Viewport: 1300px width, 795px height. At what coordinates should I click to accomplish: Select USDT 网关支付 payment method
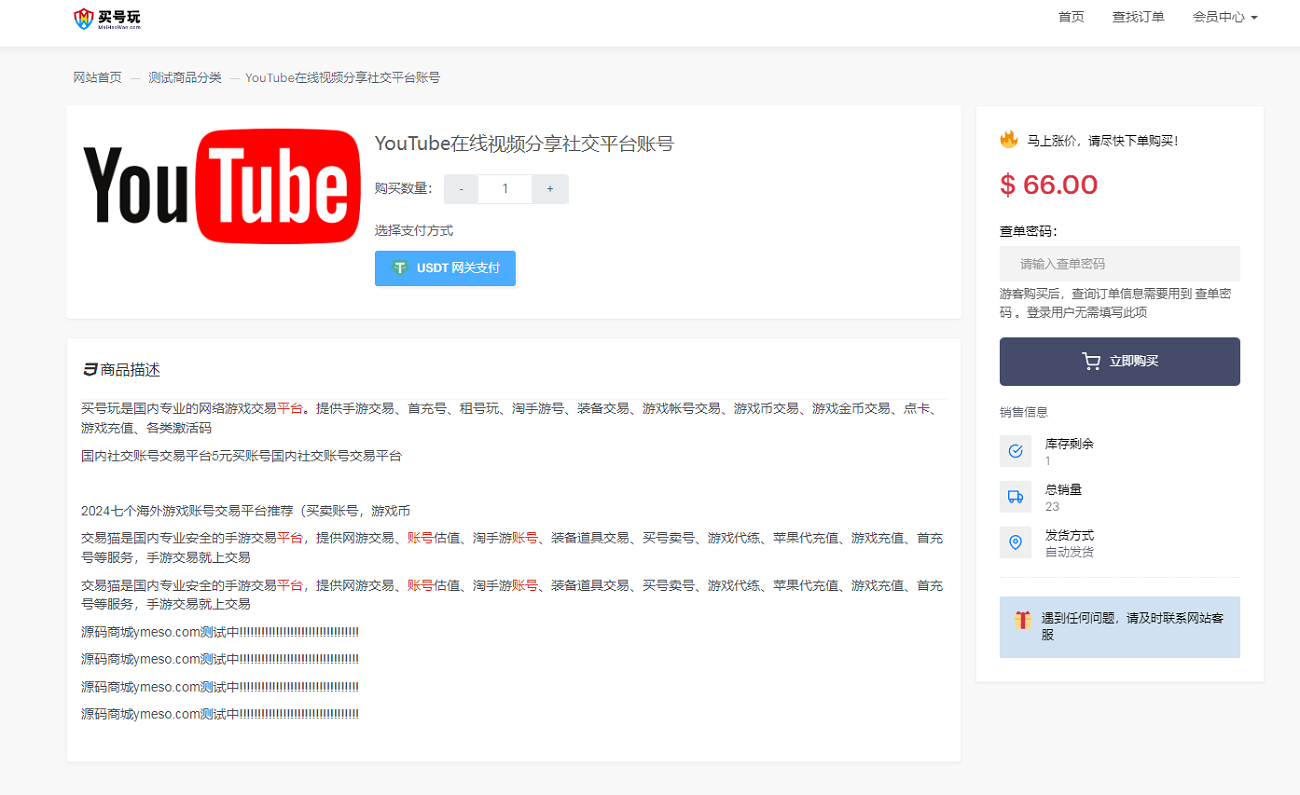[445, 268]
